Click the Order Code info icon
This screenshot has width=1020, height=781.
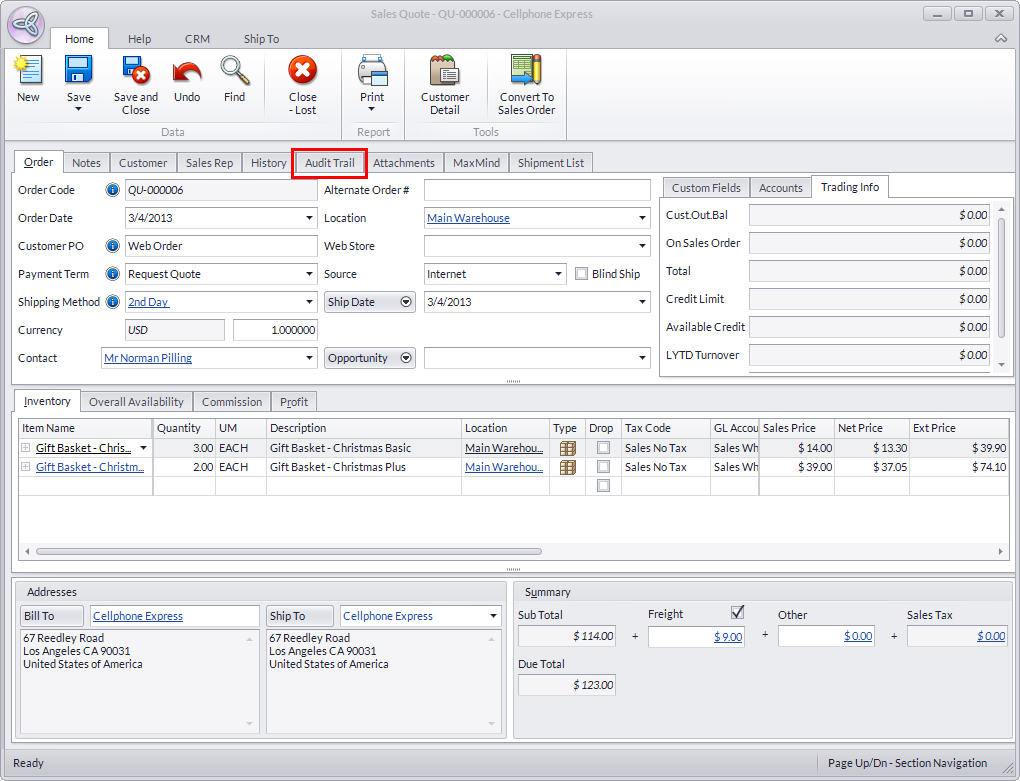click(x=112, y=190)
